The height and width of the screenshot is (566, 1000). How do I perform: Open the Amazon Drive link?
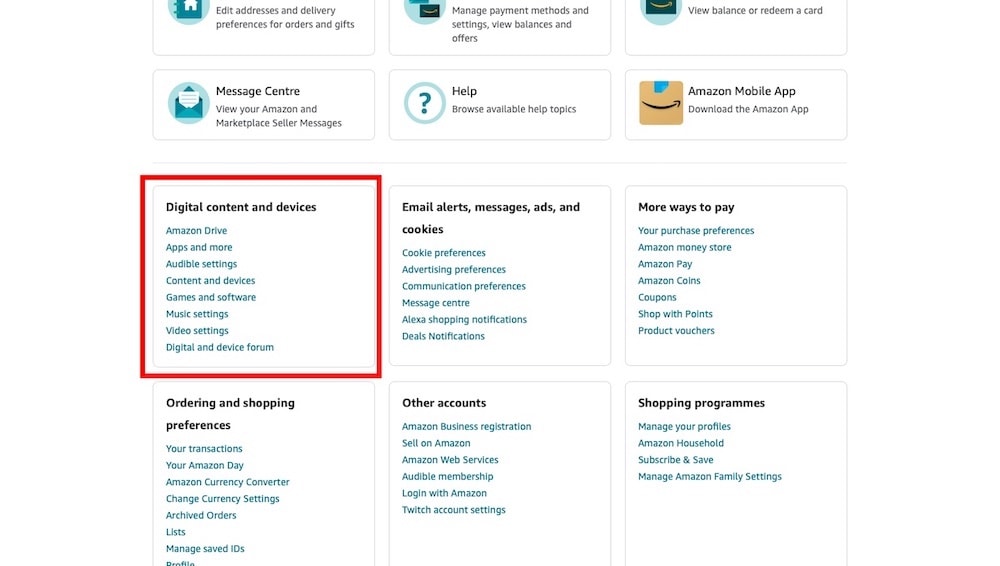tap(196, 230)
